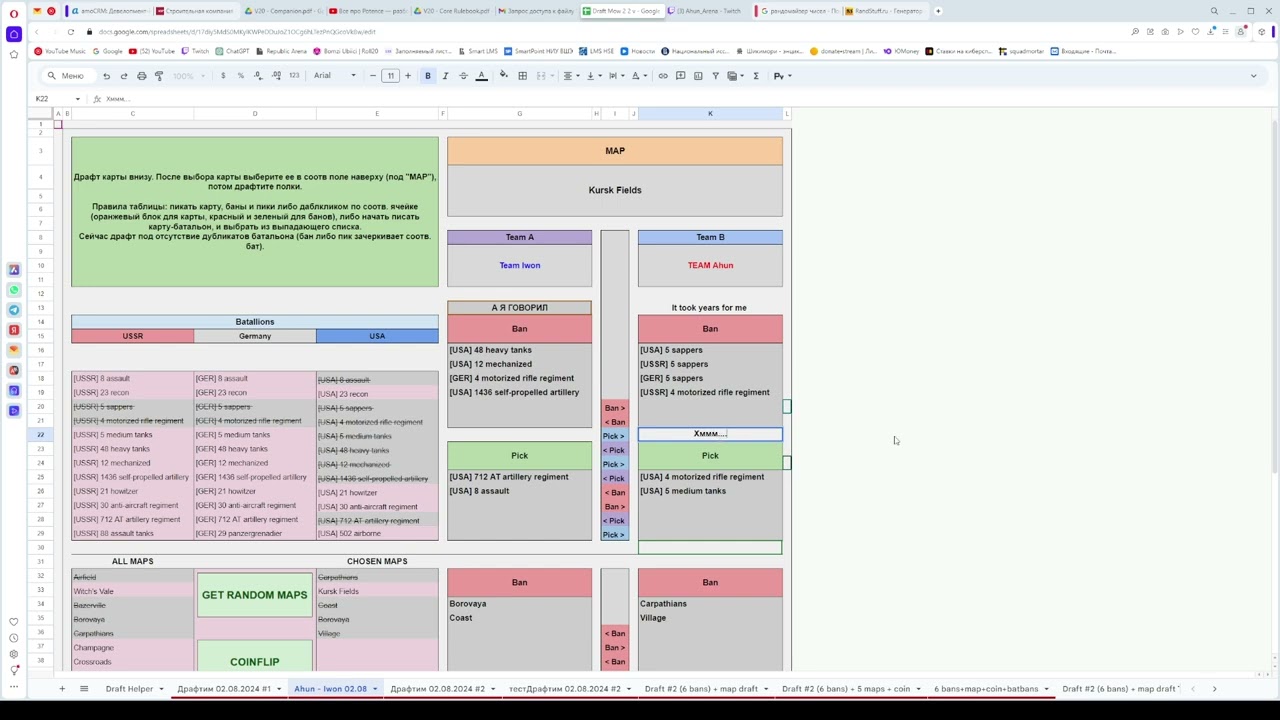Click the font size field

(x=390, y=76)
